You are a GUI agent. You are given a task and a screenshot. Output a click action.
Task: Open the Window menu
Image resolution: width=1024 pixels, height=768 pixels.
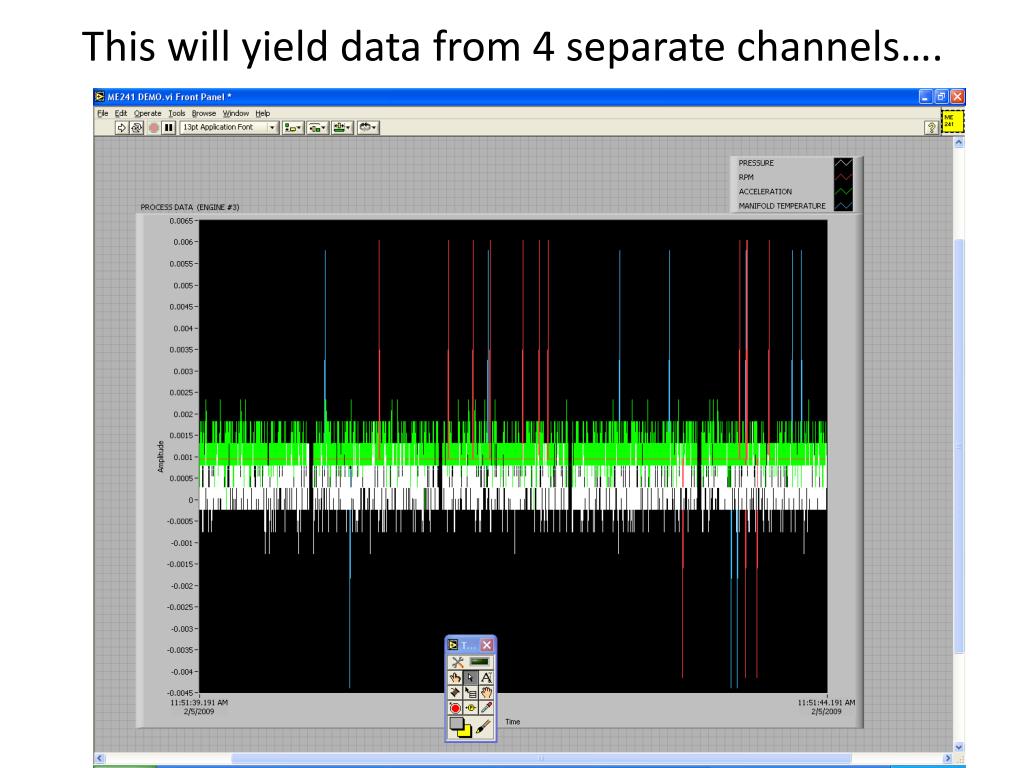(x=236, y=114)
